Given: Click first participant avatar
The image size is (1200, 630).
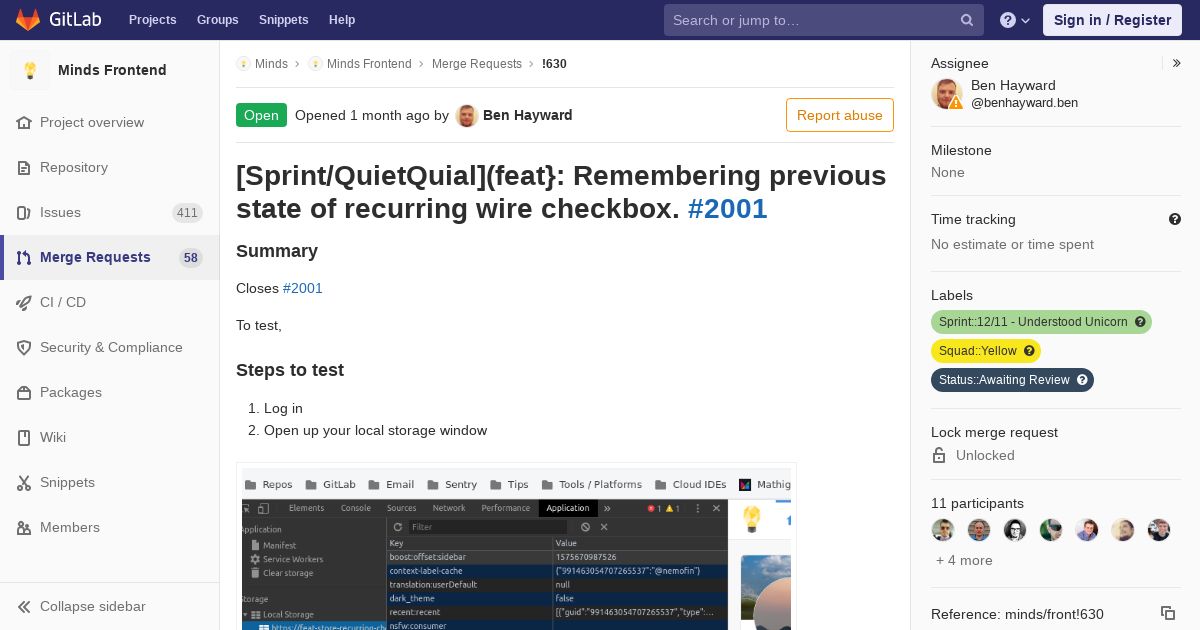Looking at the screenshot, I should 943,530.
